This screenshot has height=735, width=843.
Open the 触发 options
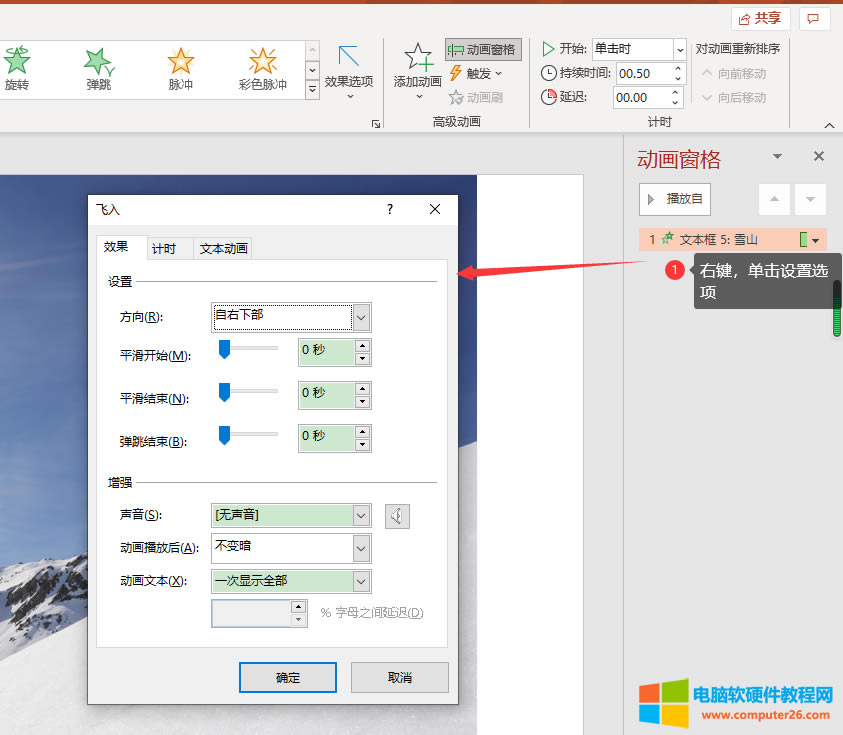coord(475,72)
